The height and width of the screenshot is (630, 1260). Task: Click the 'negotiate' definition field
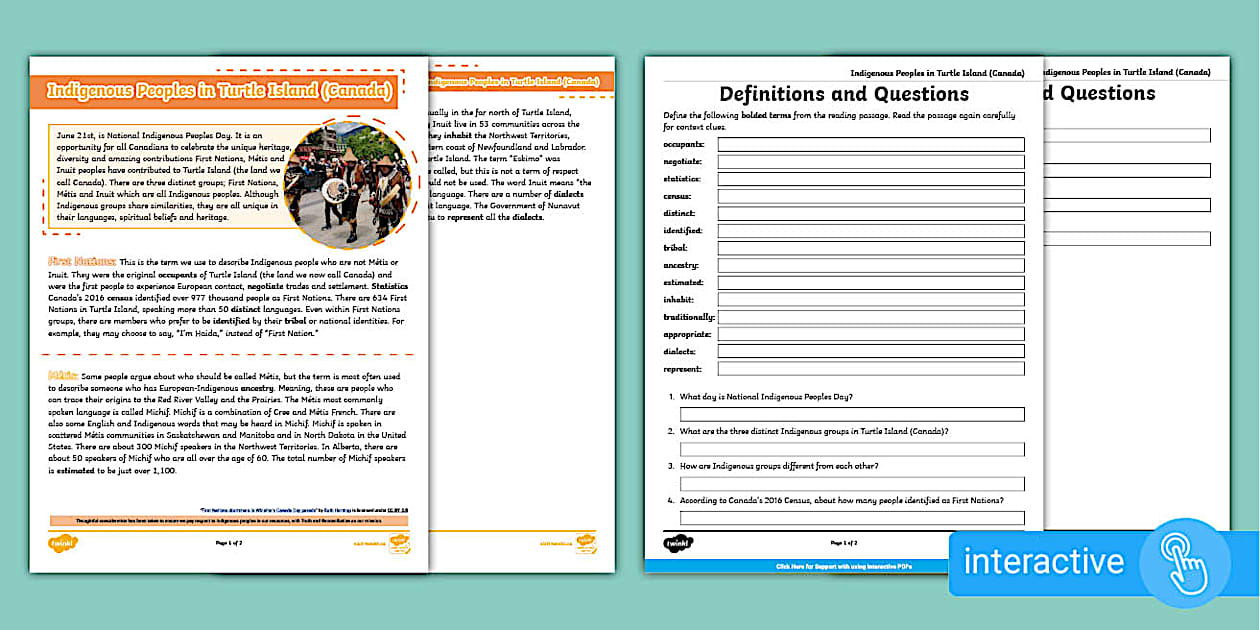[870, 162]
